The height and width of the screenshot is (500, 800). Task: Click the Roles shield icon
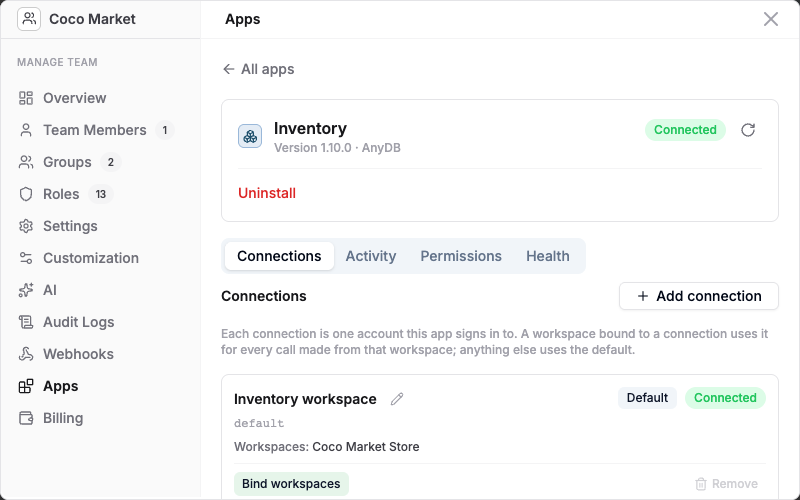click(26, 194)
